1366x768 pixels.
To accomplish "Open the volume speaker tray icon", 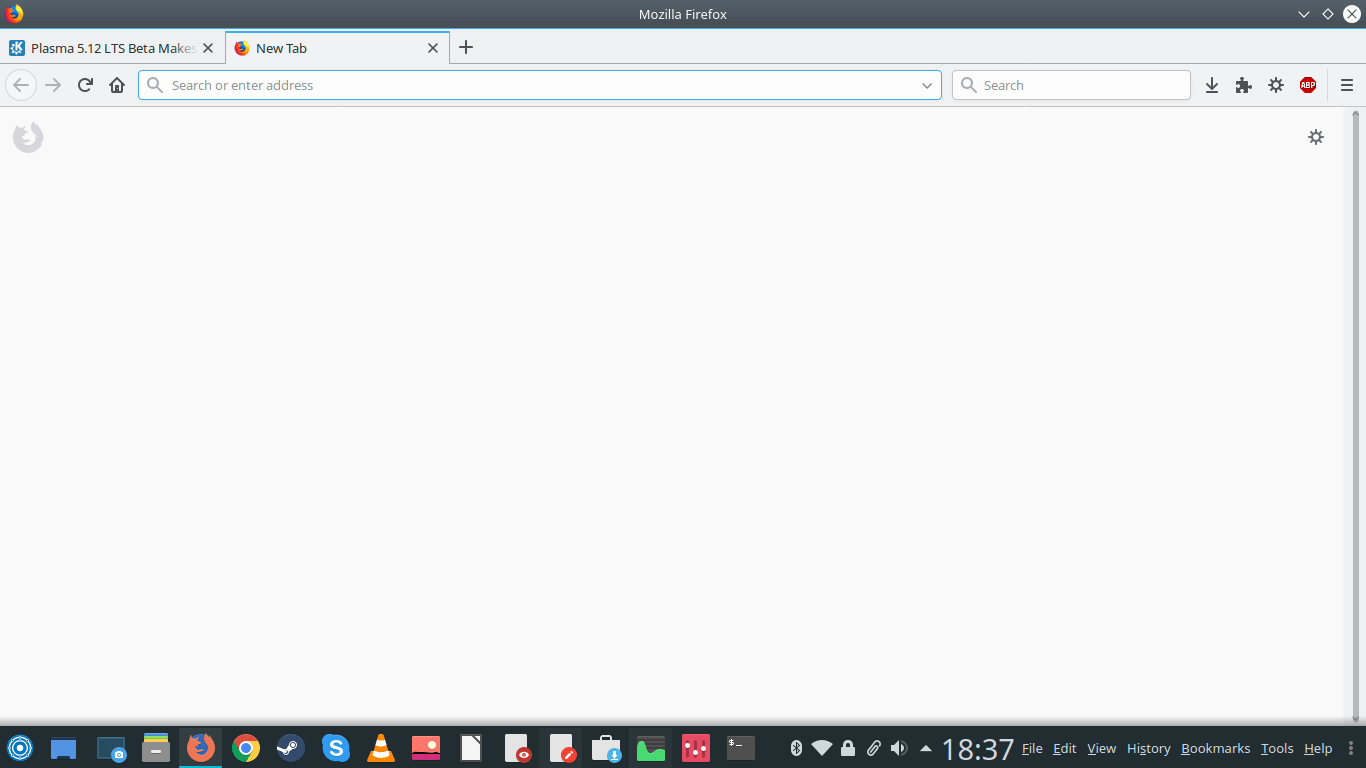I will coord(899,748).
